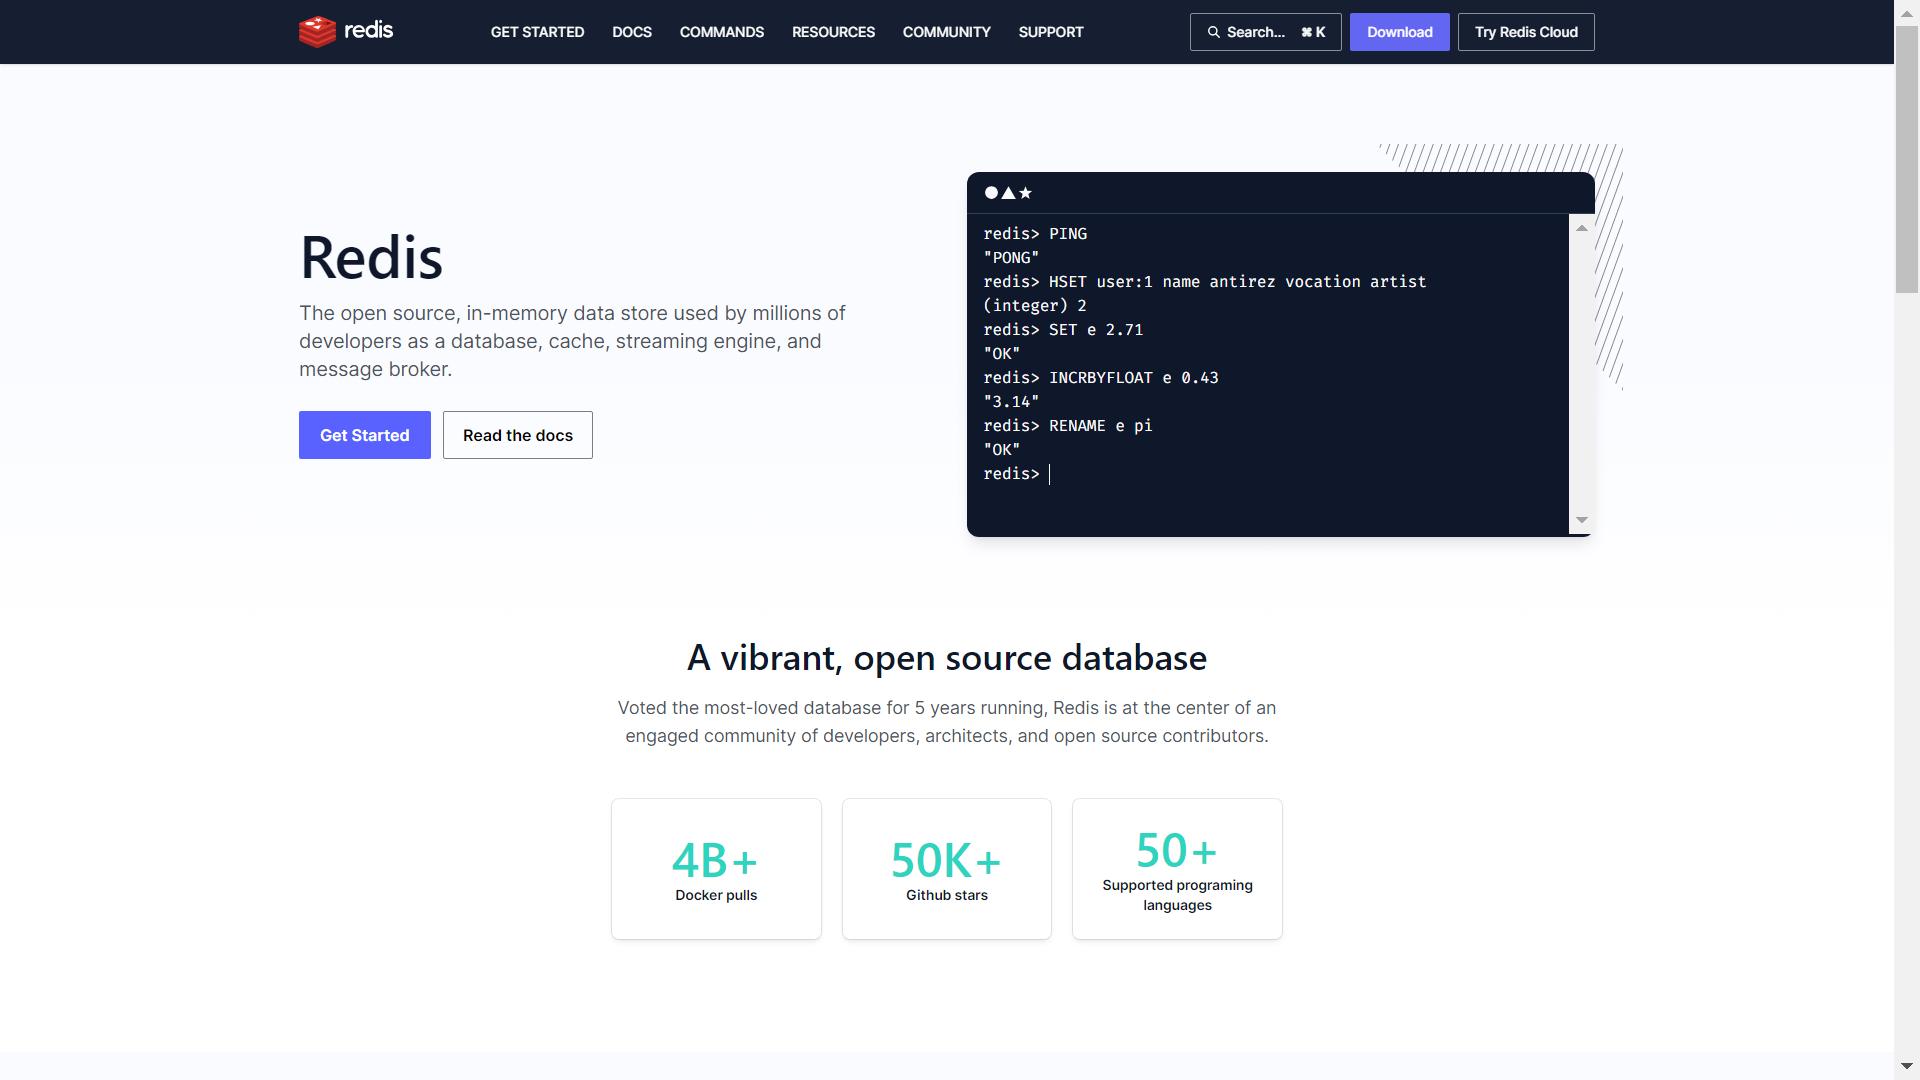The height and width of the screenshot is (1080, 1920).
Task: Click terminal scrollbar down arrow
Action: (x=1582, y=520)
